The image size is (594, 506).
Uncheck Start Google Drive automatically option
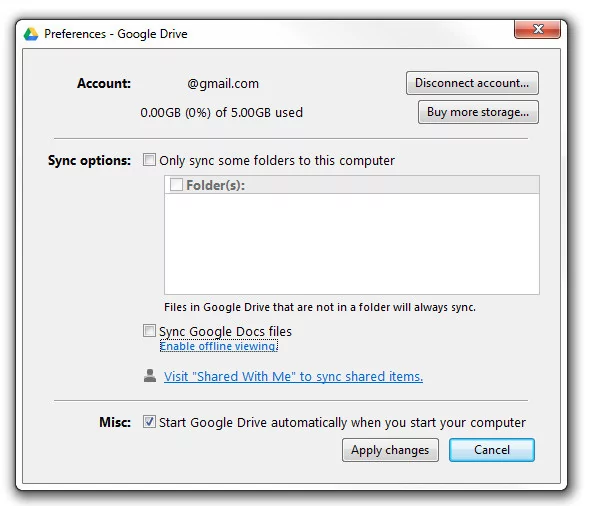pos(149,422)
